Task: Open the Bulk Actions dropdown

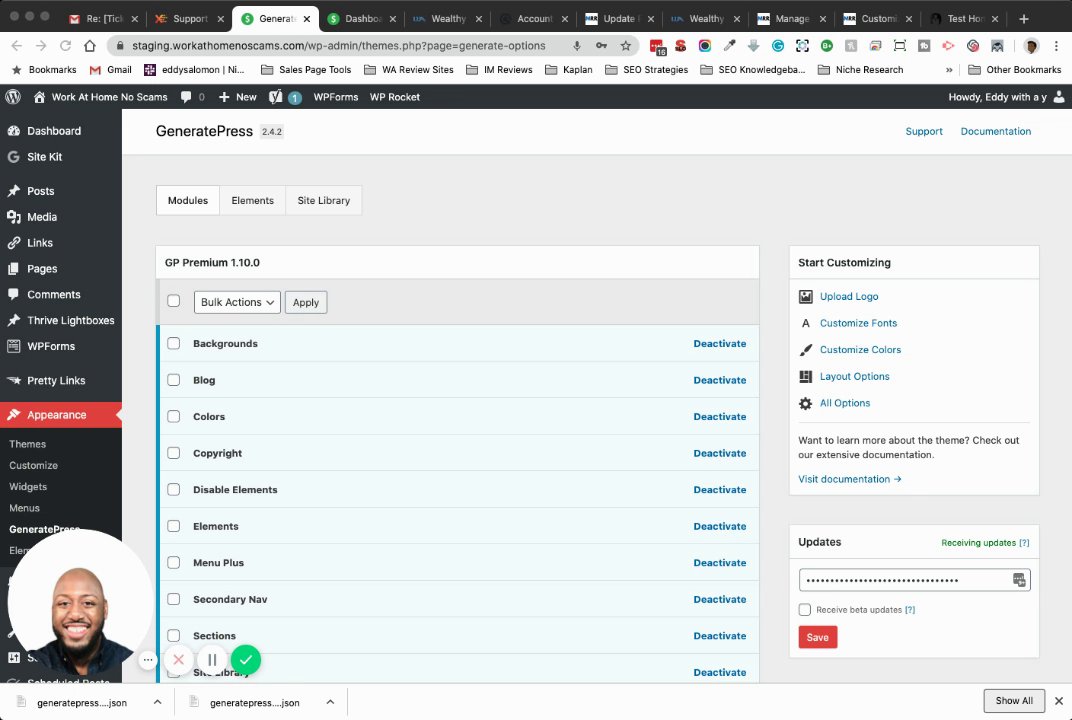Action: tap(237, 302)
